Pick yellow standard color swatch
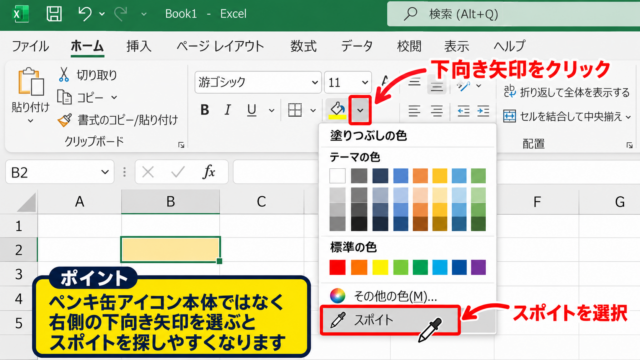640x360 pixels. (x=380, y=267)
